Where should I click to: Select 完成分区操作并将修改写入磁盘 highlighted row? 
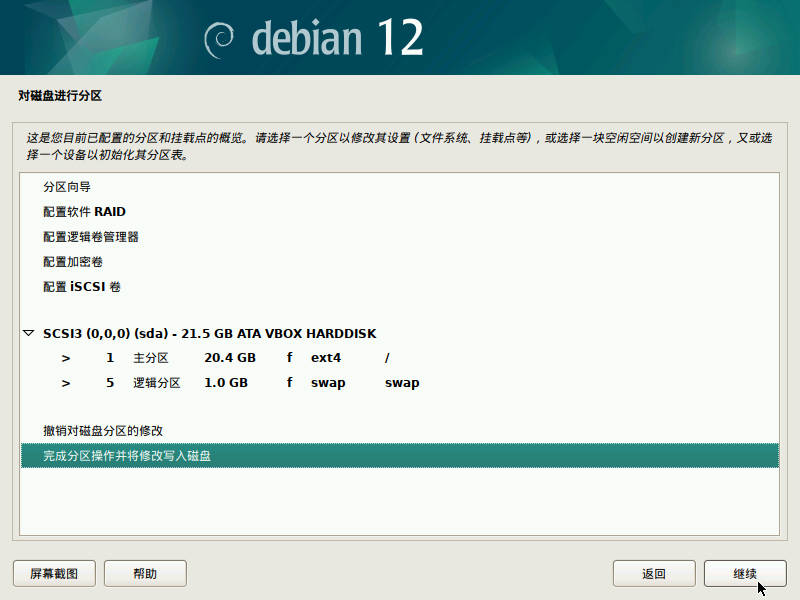[400, 456]
